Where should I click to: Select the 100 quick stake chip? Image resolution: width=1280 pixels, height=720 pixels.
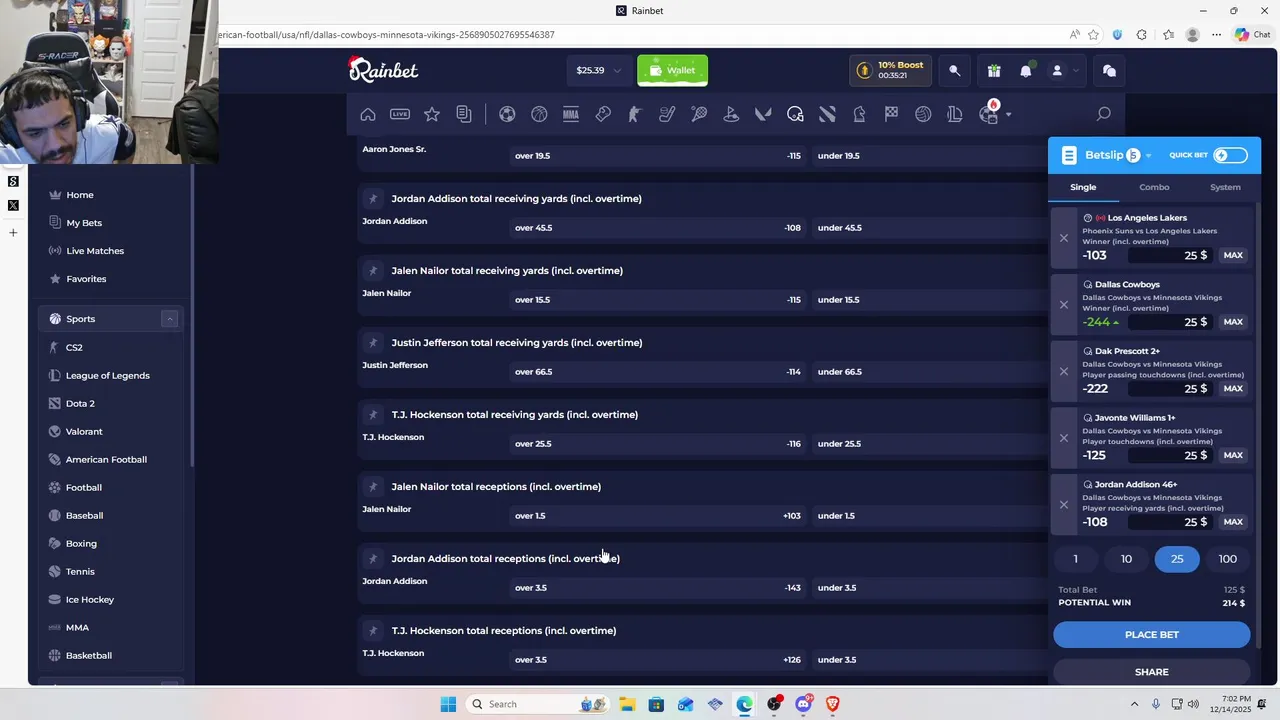(1228, 559)
